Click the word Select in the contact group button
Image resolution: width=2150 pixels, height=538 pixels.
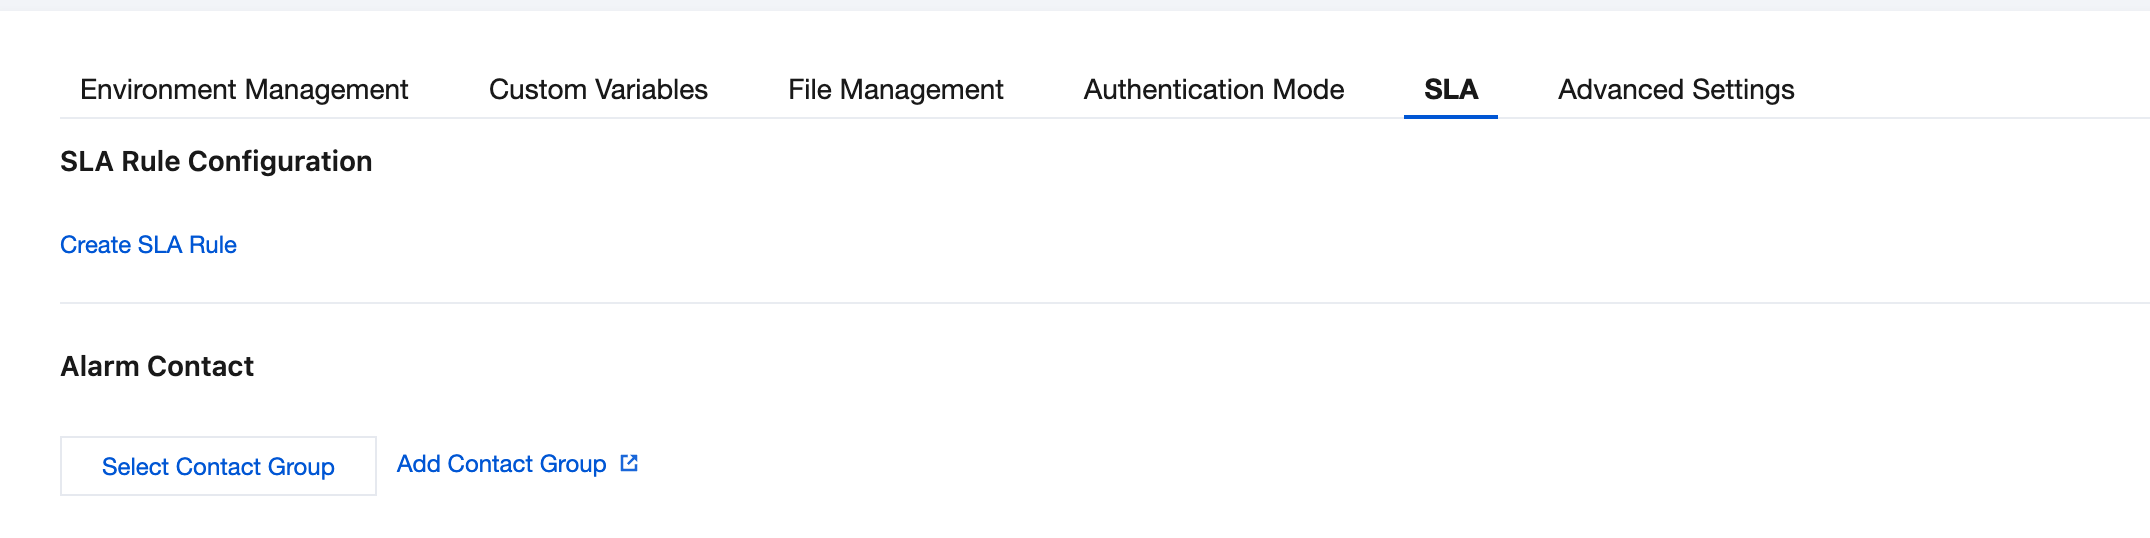click(135, 467)
